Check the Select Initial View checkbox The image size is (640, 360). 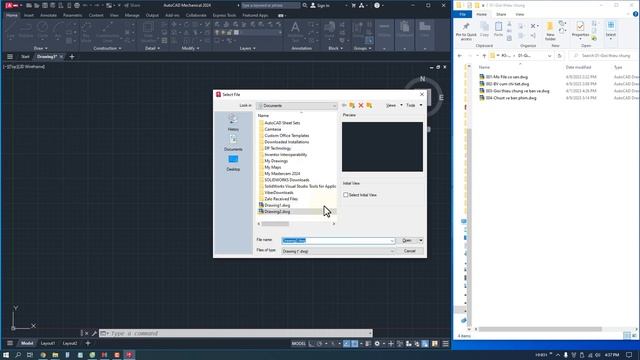pyautogui.click(x=345, y=195)
